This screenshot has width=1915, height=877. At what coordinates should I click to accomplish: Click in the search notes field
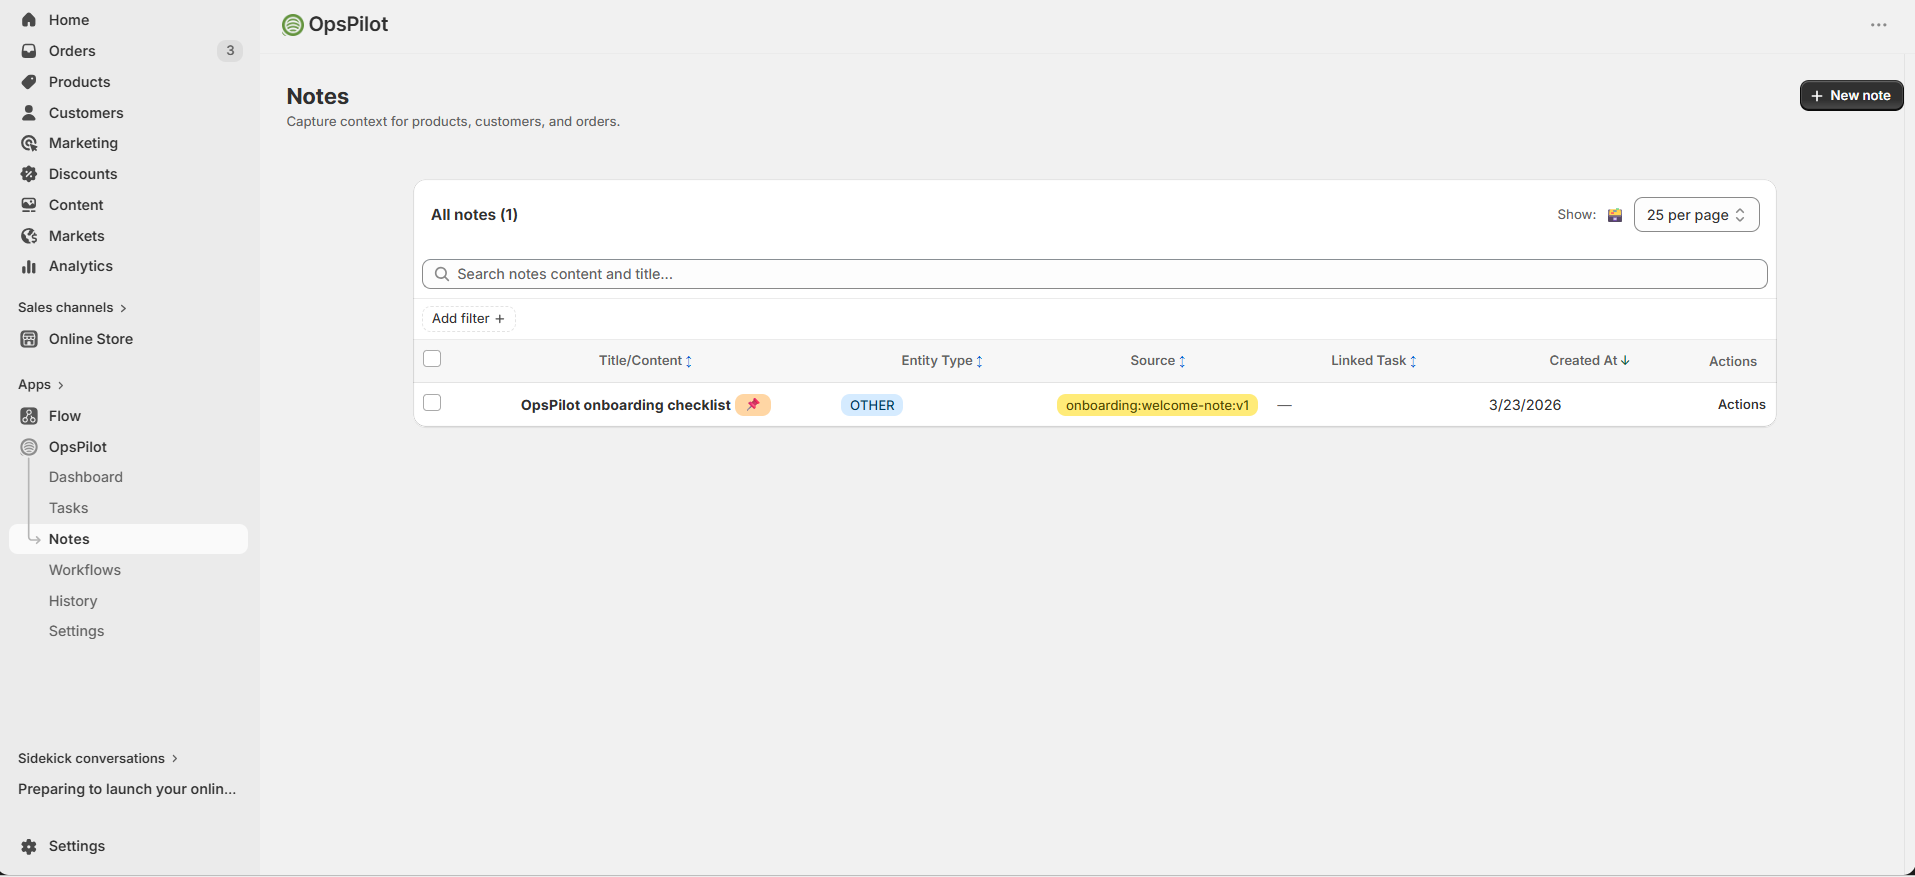coord(1094,274)
